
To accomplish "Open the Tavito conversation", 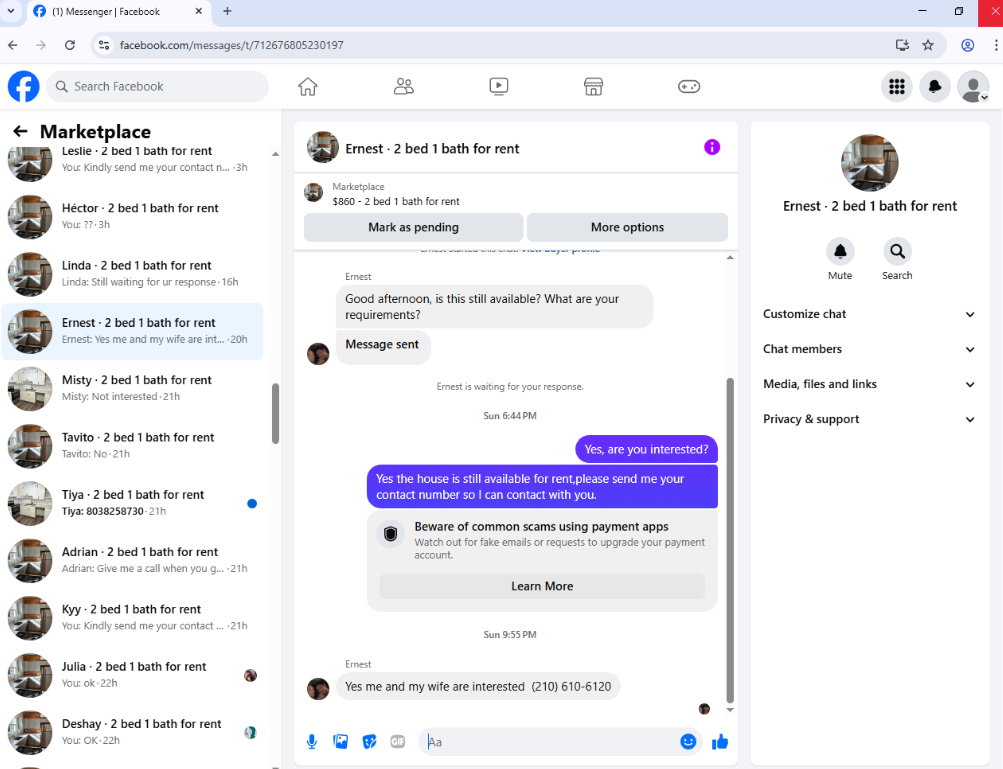I will point(132,446).
